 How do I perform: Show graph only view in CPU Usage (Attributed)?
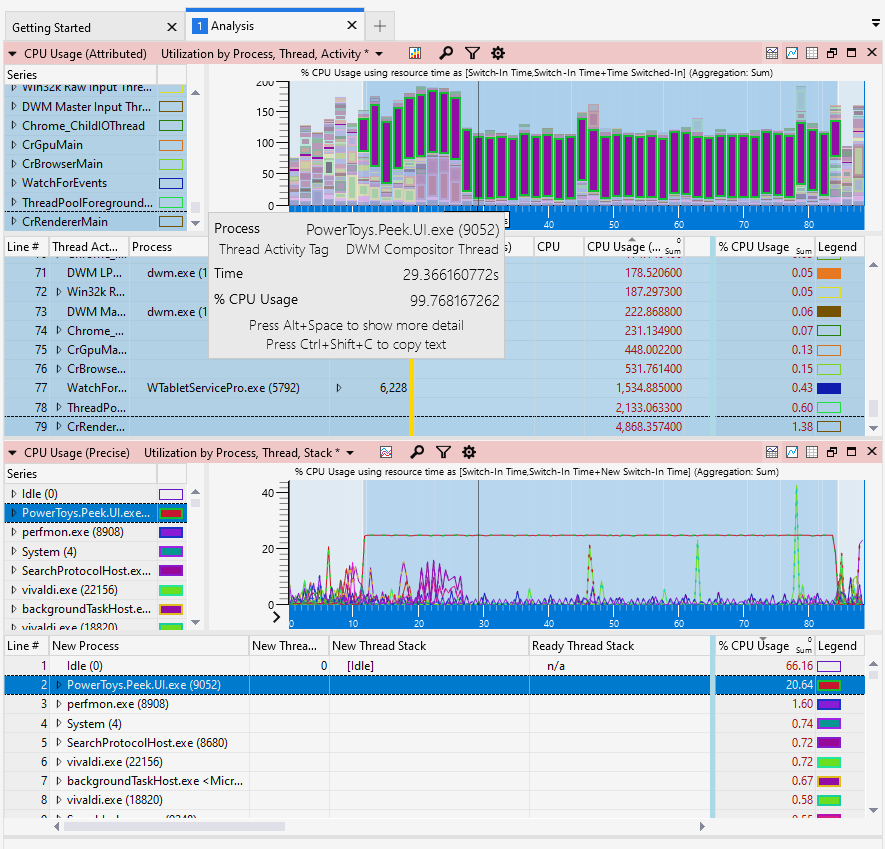[792, 53]
